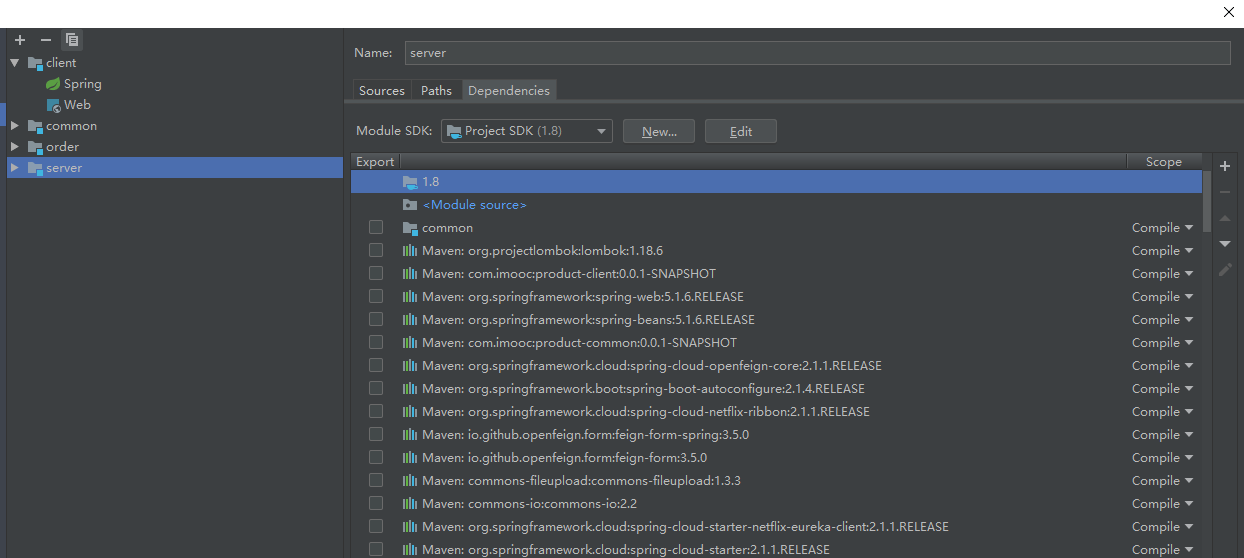The width and height of the screenshot is (1244, 558).
Task: Select the <Module source> row
Action: [776, 205]
